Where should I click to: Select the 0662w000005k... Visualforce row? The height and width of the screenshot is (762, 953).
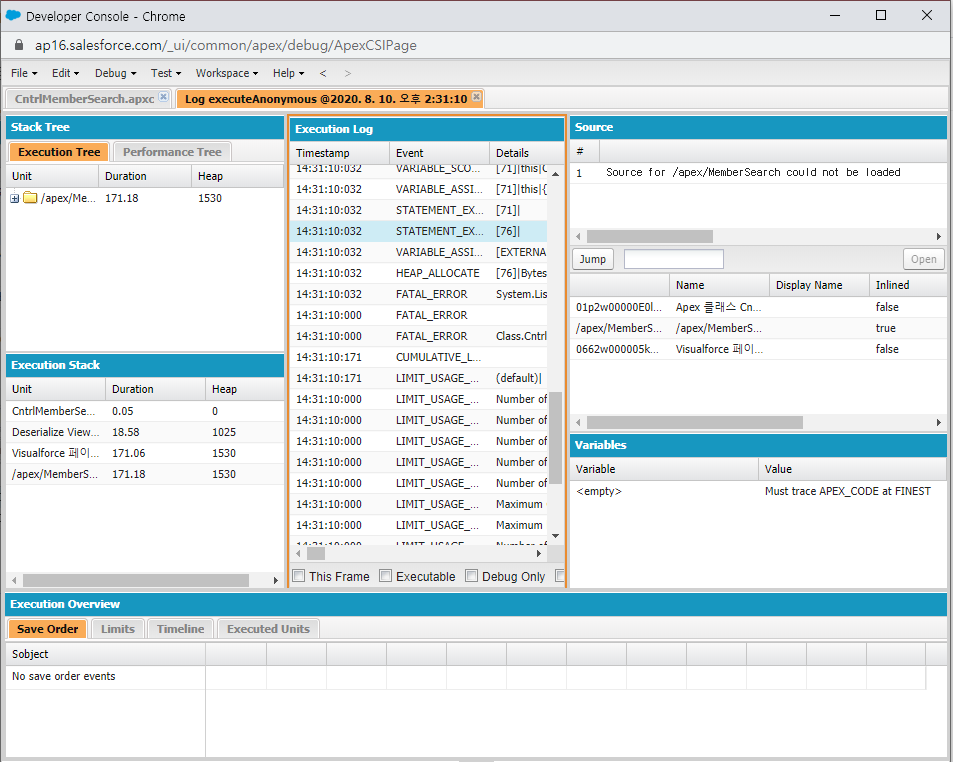point(758,349)
